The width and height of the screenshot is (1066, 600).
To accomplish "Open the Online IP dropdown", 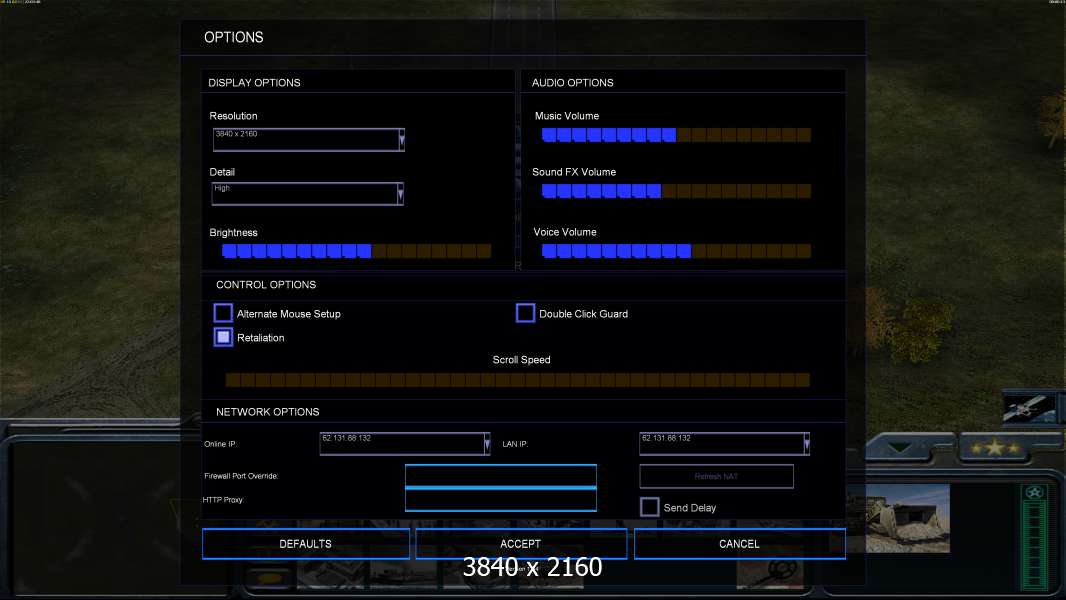I will (x=487, y=444).
